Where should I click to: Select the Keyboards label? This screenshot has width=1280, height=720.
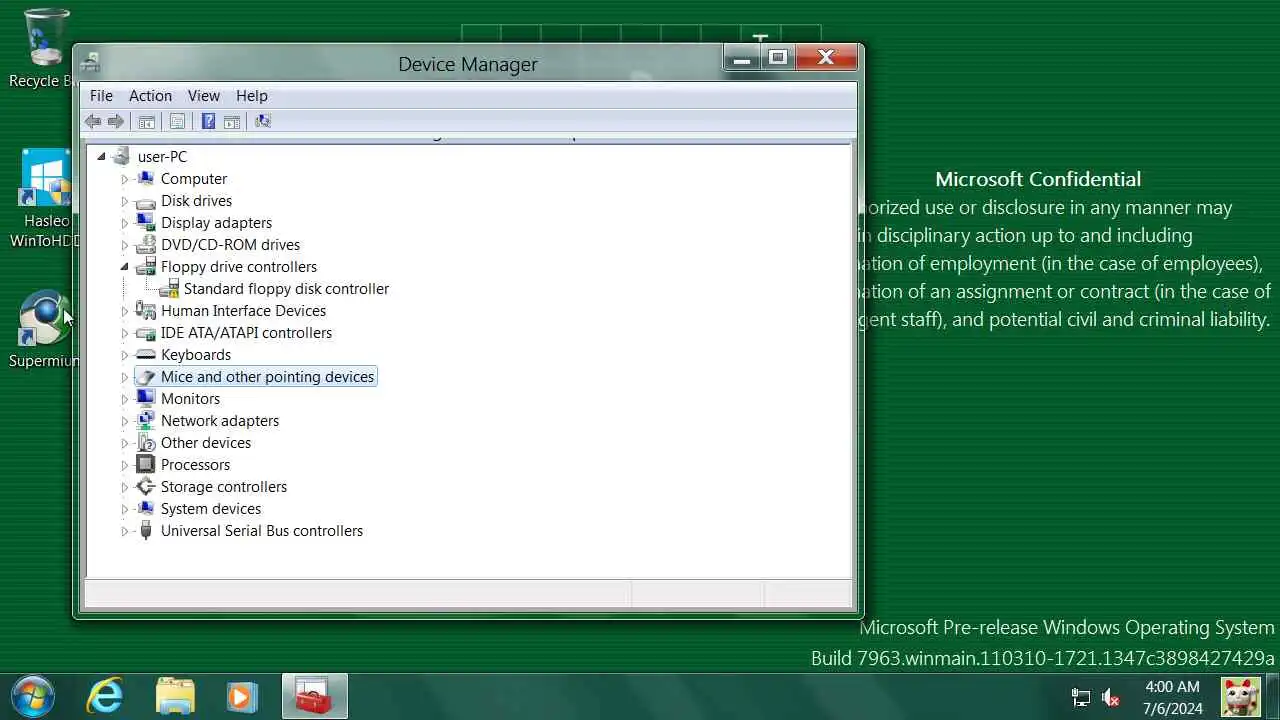tap(196, 355)
